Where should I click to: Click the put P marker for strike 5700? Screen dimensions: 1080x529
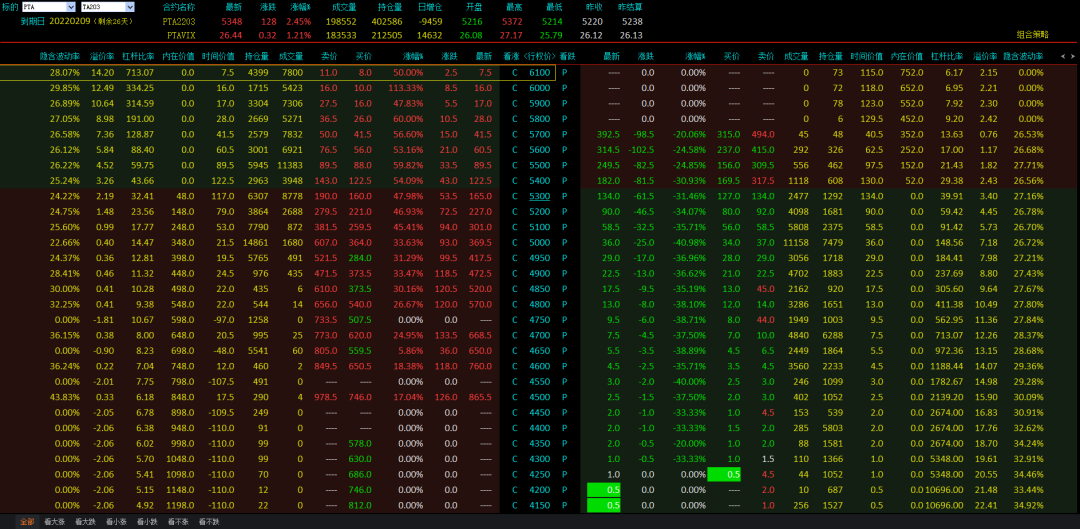click(x=564, y=134)
